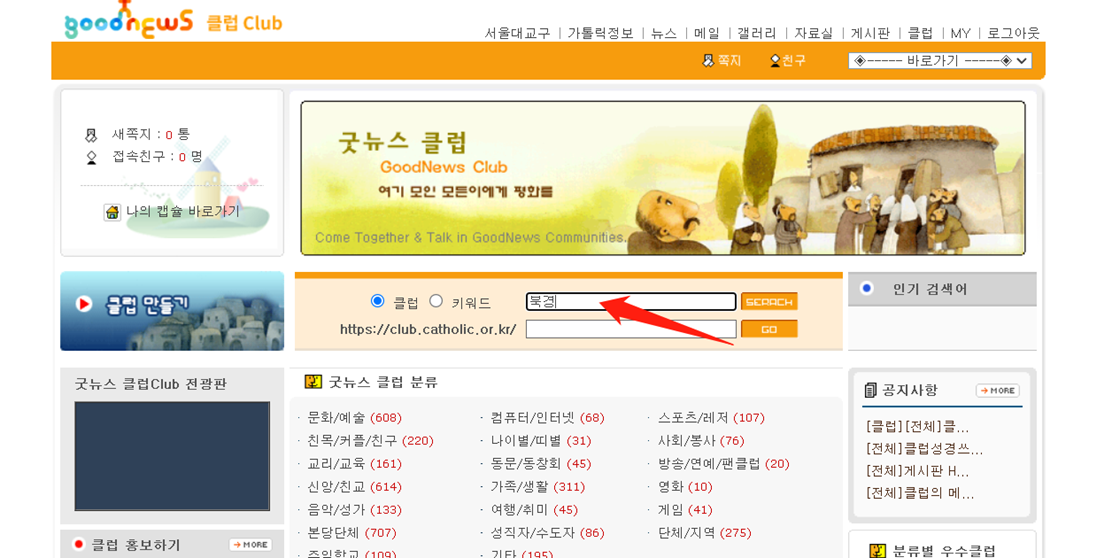Open 음악/성가 (133) category

pos(354,510)
